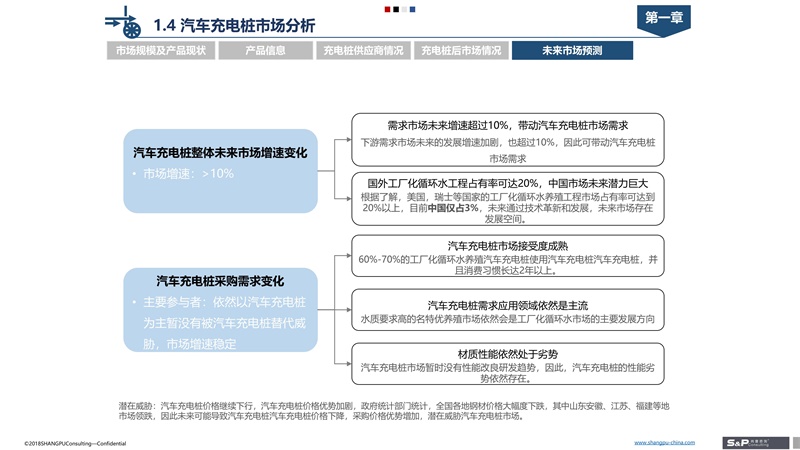The width and height of the screenshot is (800, 450).
Task: Click the 汽车充电桩市场接受度成熟 box
Action: tap(507, 257)
